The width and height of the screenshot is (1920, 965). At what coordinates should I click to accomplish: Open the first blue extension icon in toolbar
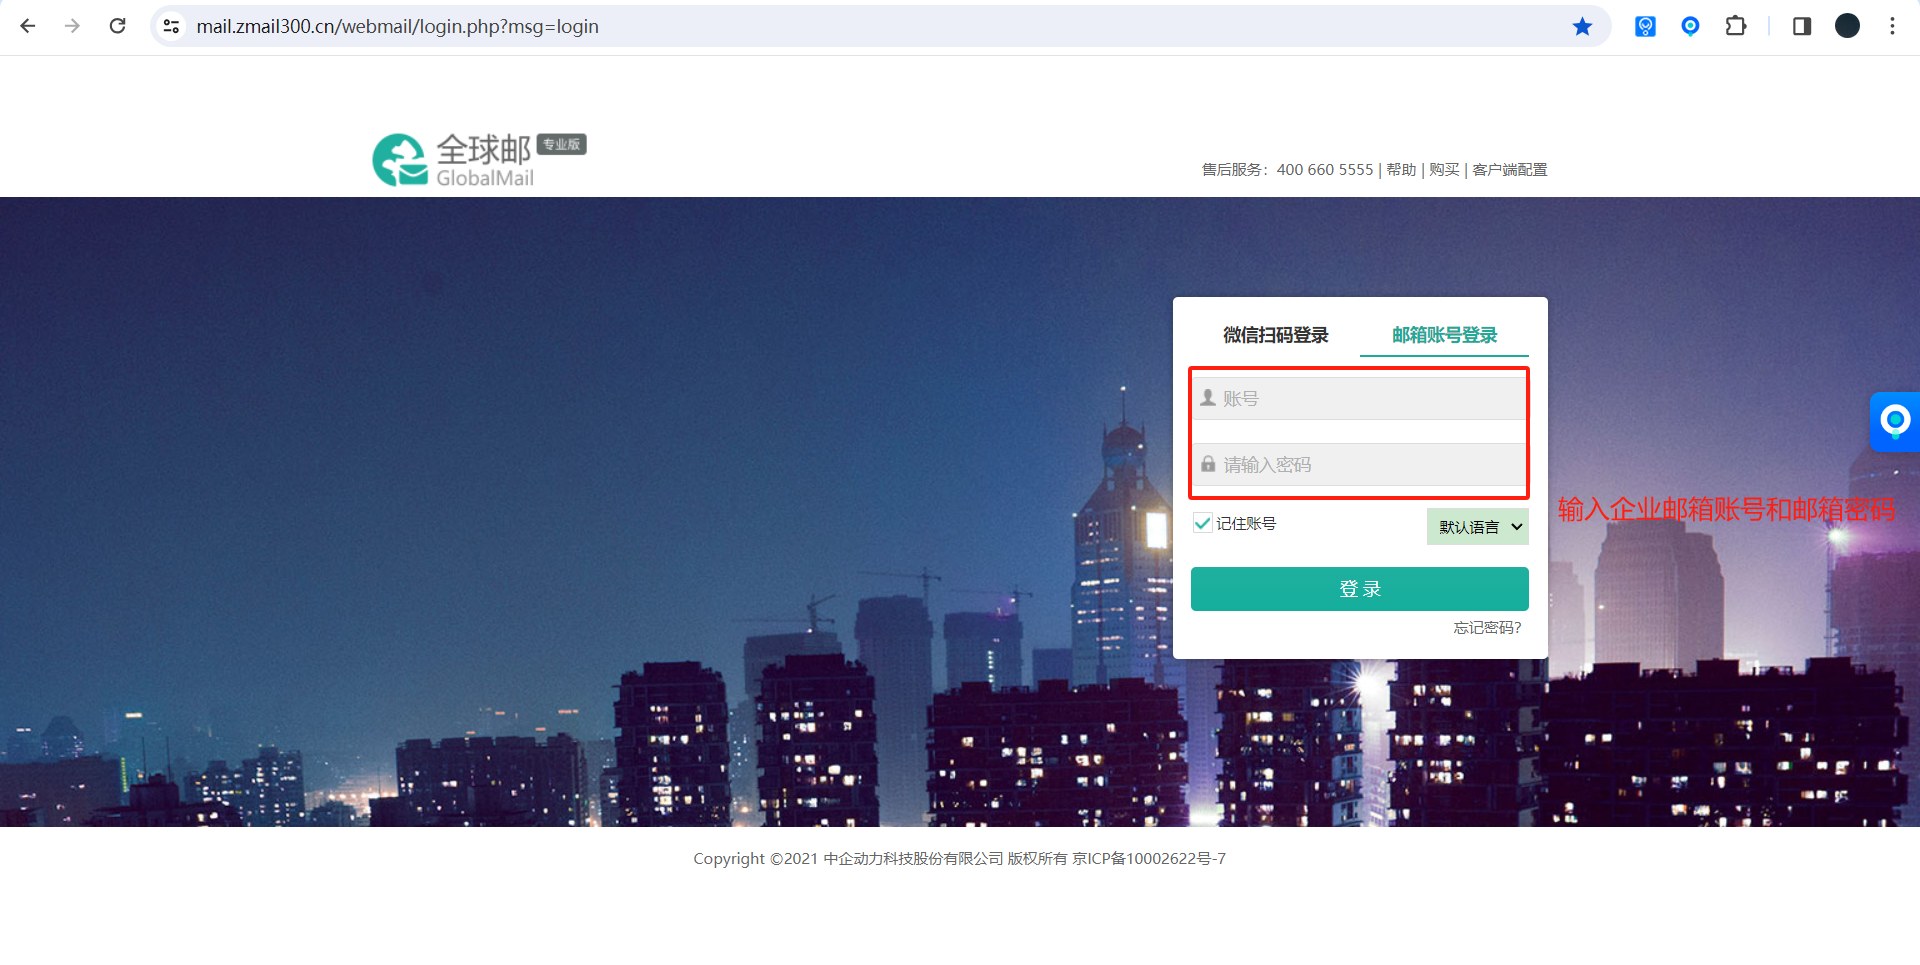pyautogui.click(x=1645, y=26)
